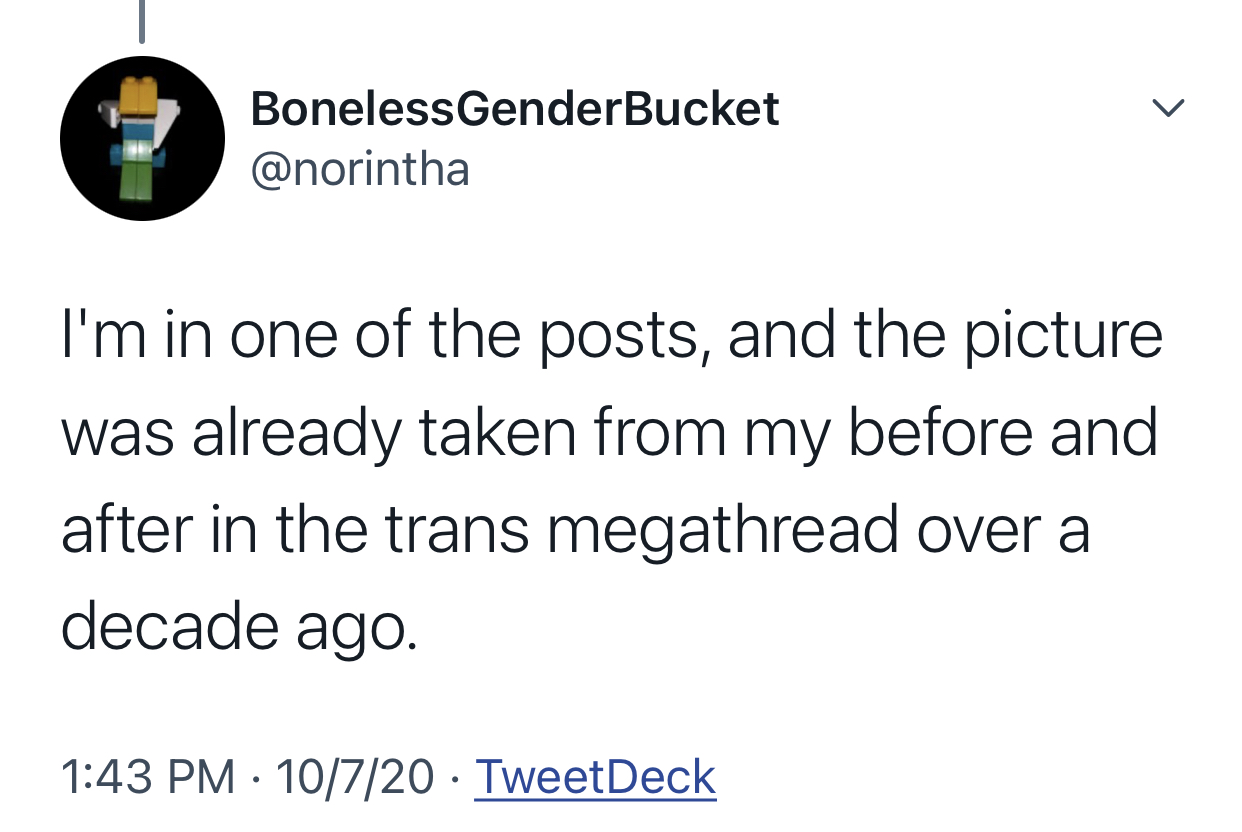This screenshot has height=832, width=1242.
Task: Click the word "trans" in the tweet body
Action: (x=458, y=530)
